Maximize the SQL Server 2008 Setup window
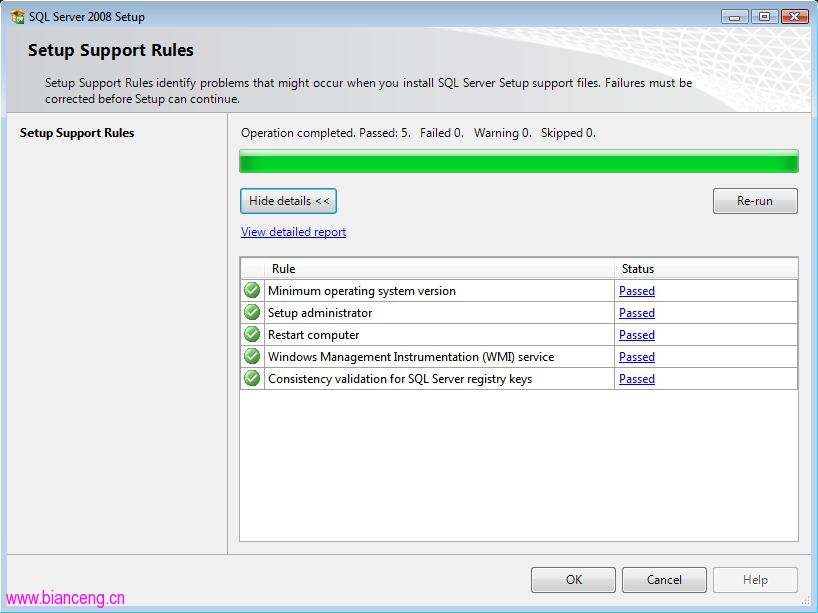818x613 pixels. coord(764,17)
